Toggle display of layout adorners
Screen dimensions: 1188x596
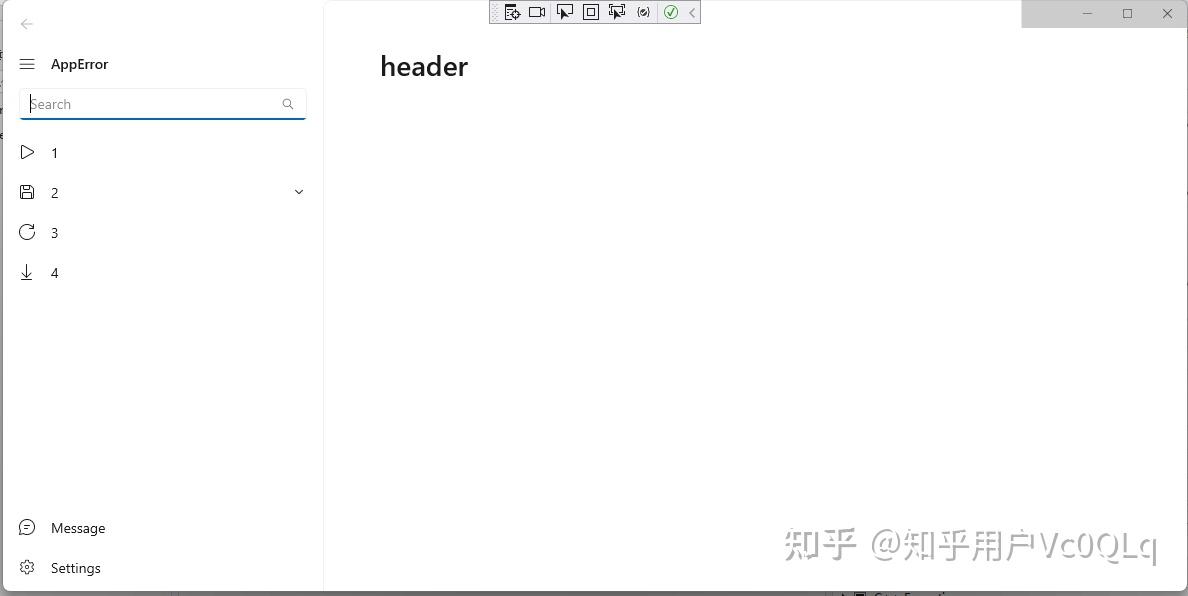tap(590, 12)
